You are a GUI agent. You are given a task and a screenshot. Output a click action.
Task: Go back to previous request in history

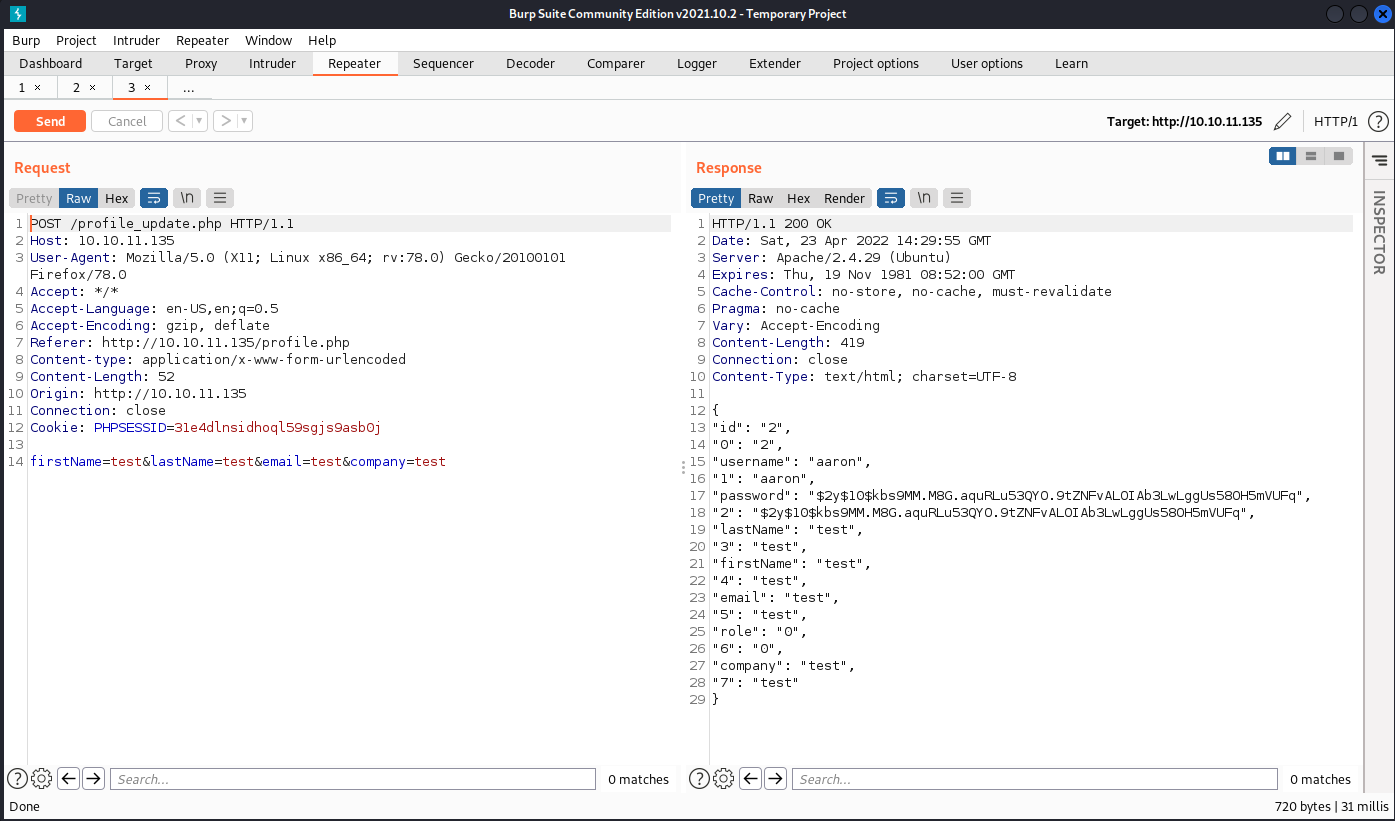point(180,121)
